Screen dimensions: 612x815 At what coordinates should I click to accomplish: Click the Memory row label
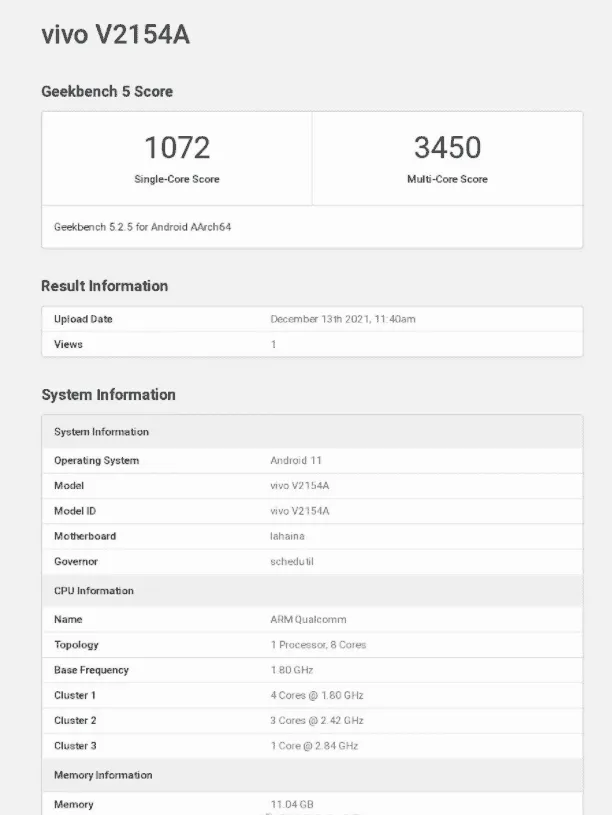coord(73,805)
